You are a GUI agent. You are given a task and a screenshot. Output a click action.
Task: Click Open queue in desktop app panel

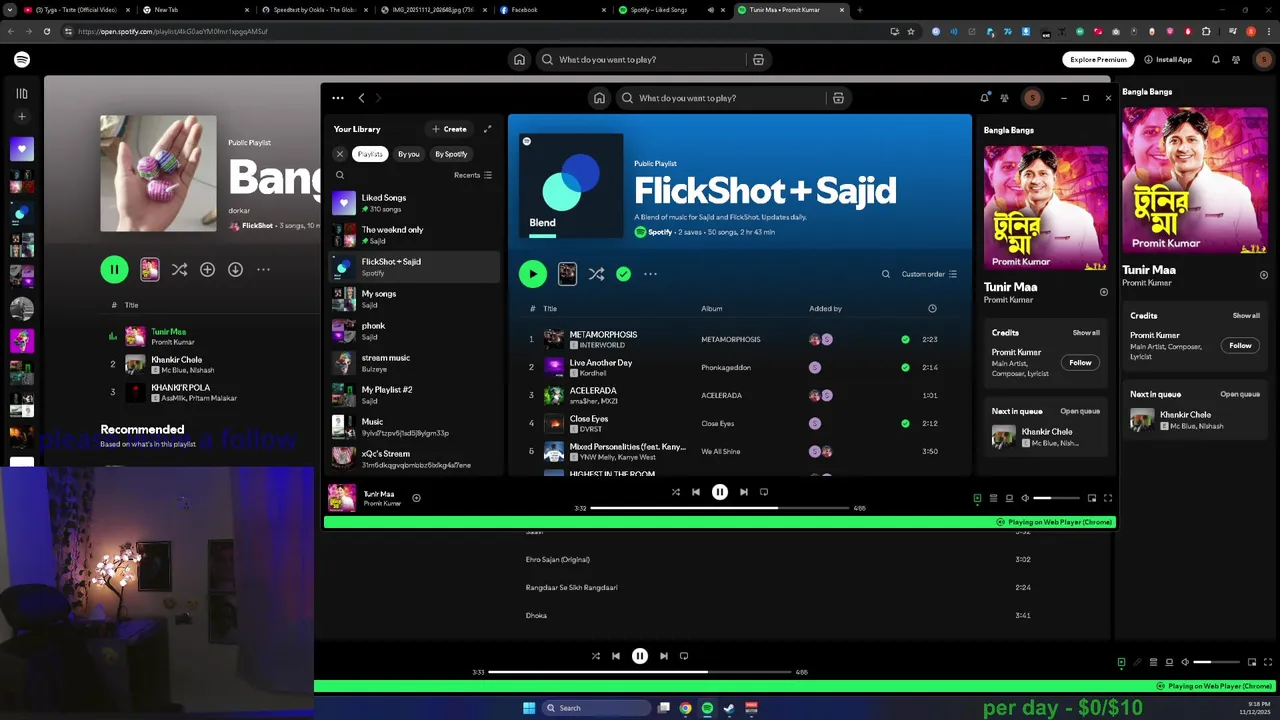click(x=1080, y=411)
